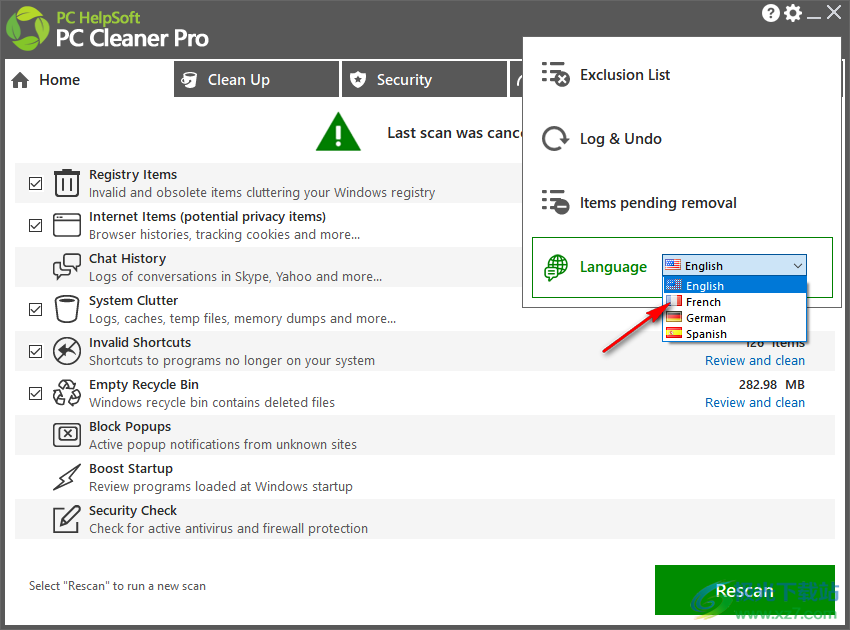Viewport: 850px width, 630px height.
Task: Click the Block Popups title
Action: (x=130, y=427)
